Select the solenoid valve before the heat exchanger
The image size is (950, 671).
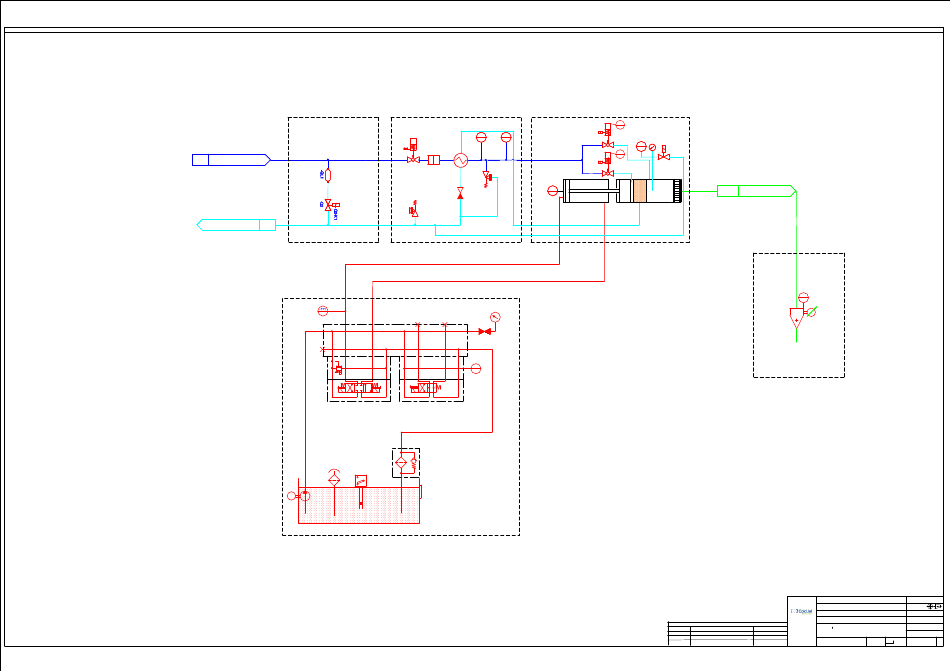tap(413, 151)
